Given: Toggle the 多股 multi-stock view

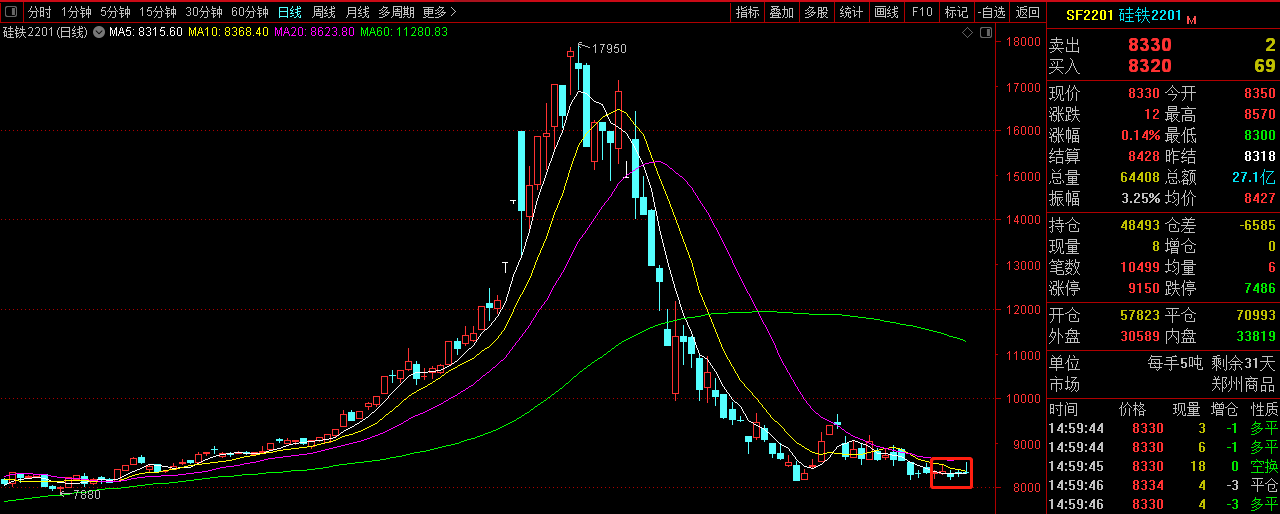Looking at the screenshot, I should [x=816, y=12].
